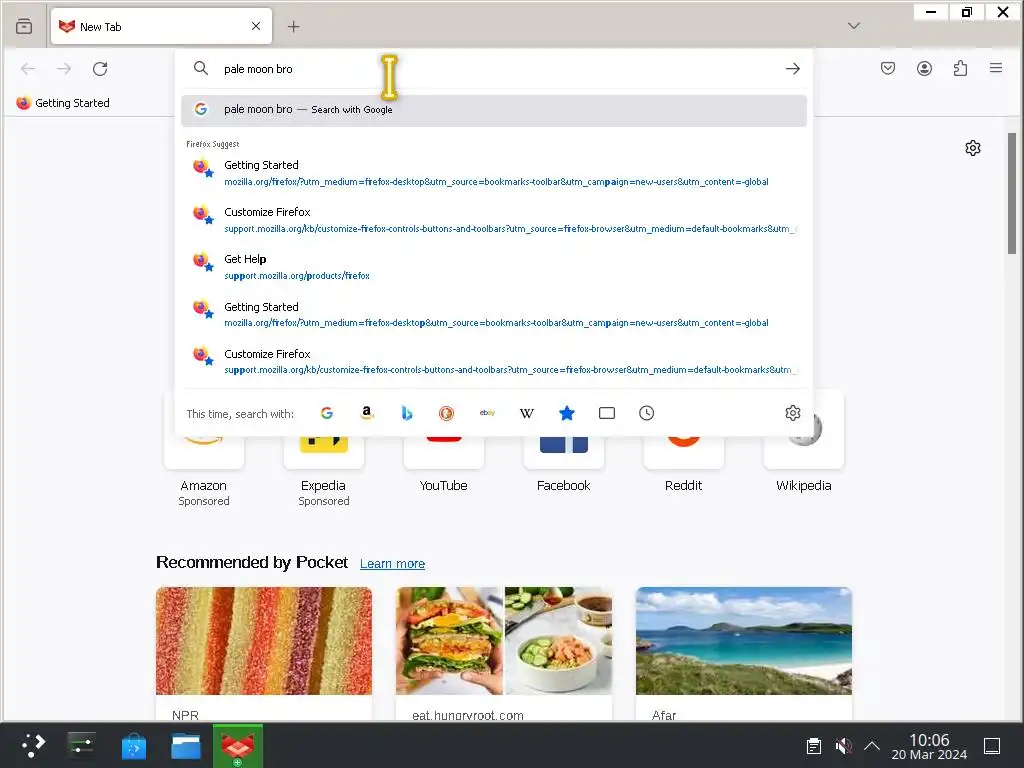Open the file manager from the taskbar

[186, 746]
